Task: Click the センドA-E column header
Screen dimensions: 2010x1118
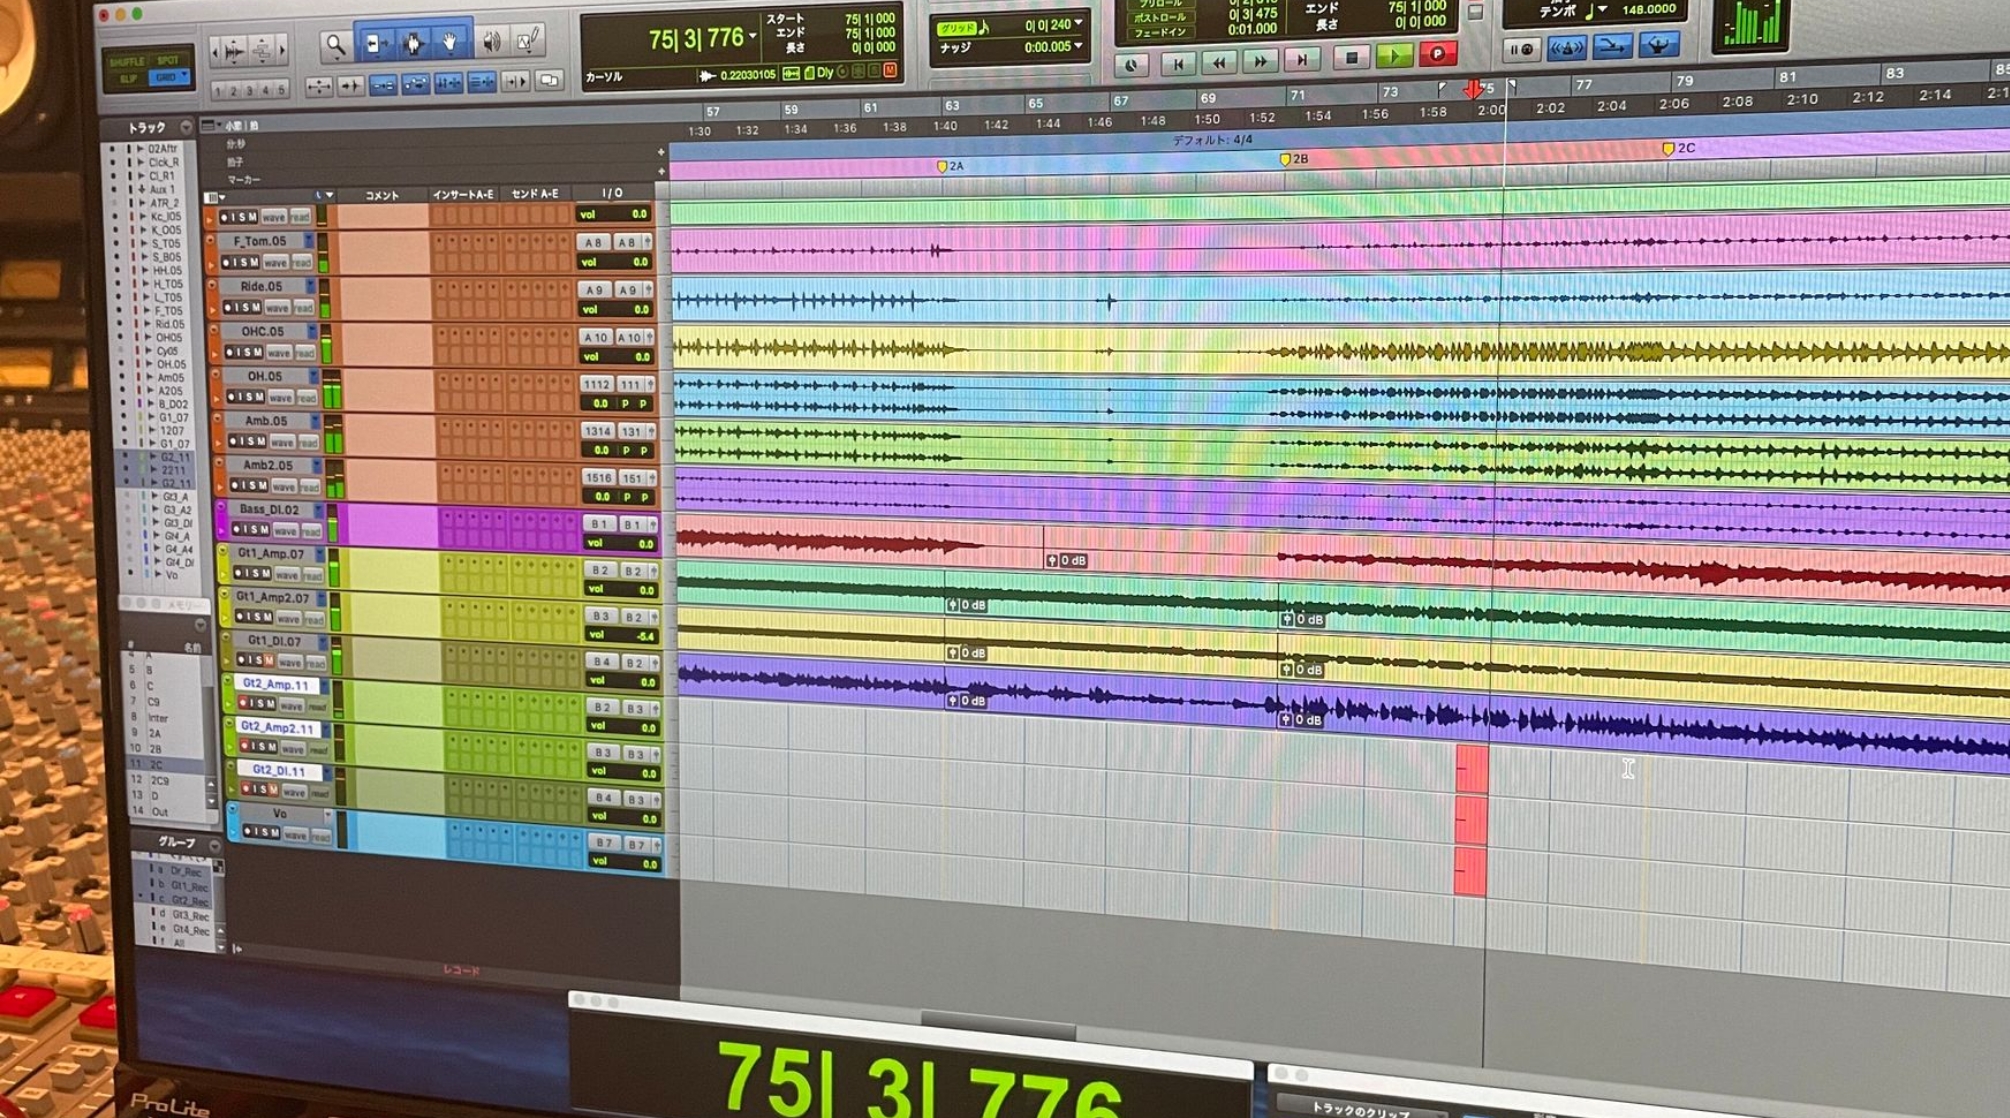Action: (x=536, y=193)
